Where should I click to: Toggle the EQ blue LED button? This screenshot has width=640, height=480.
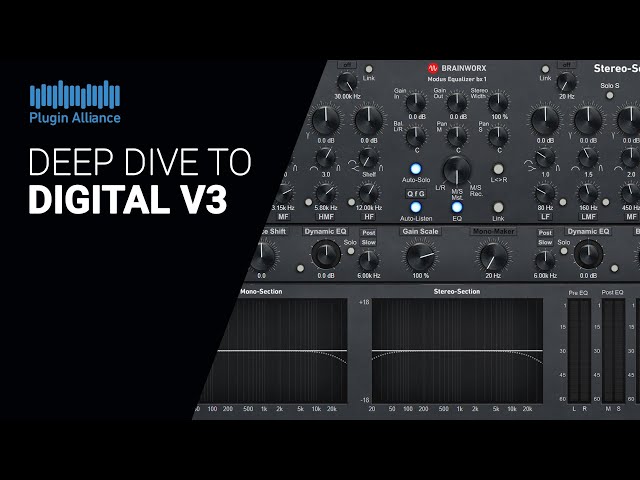[x=457, y=207]
